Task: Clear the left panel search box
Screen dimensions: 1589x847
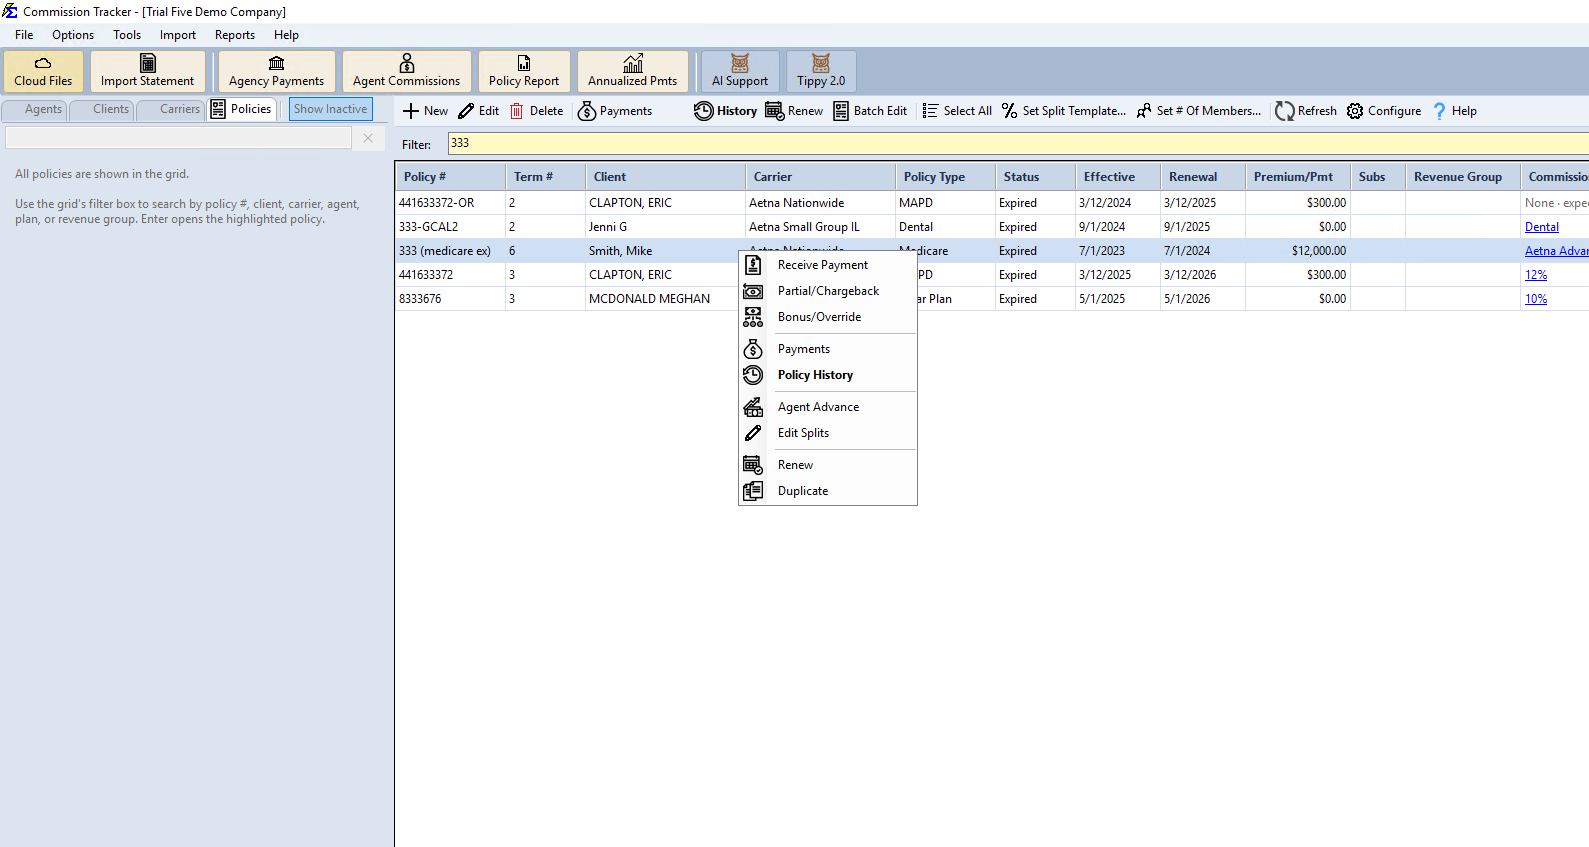Action: click(368, 138)
